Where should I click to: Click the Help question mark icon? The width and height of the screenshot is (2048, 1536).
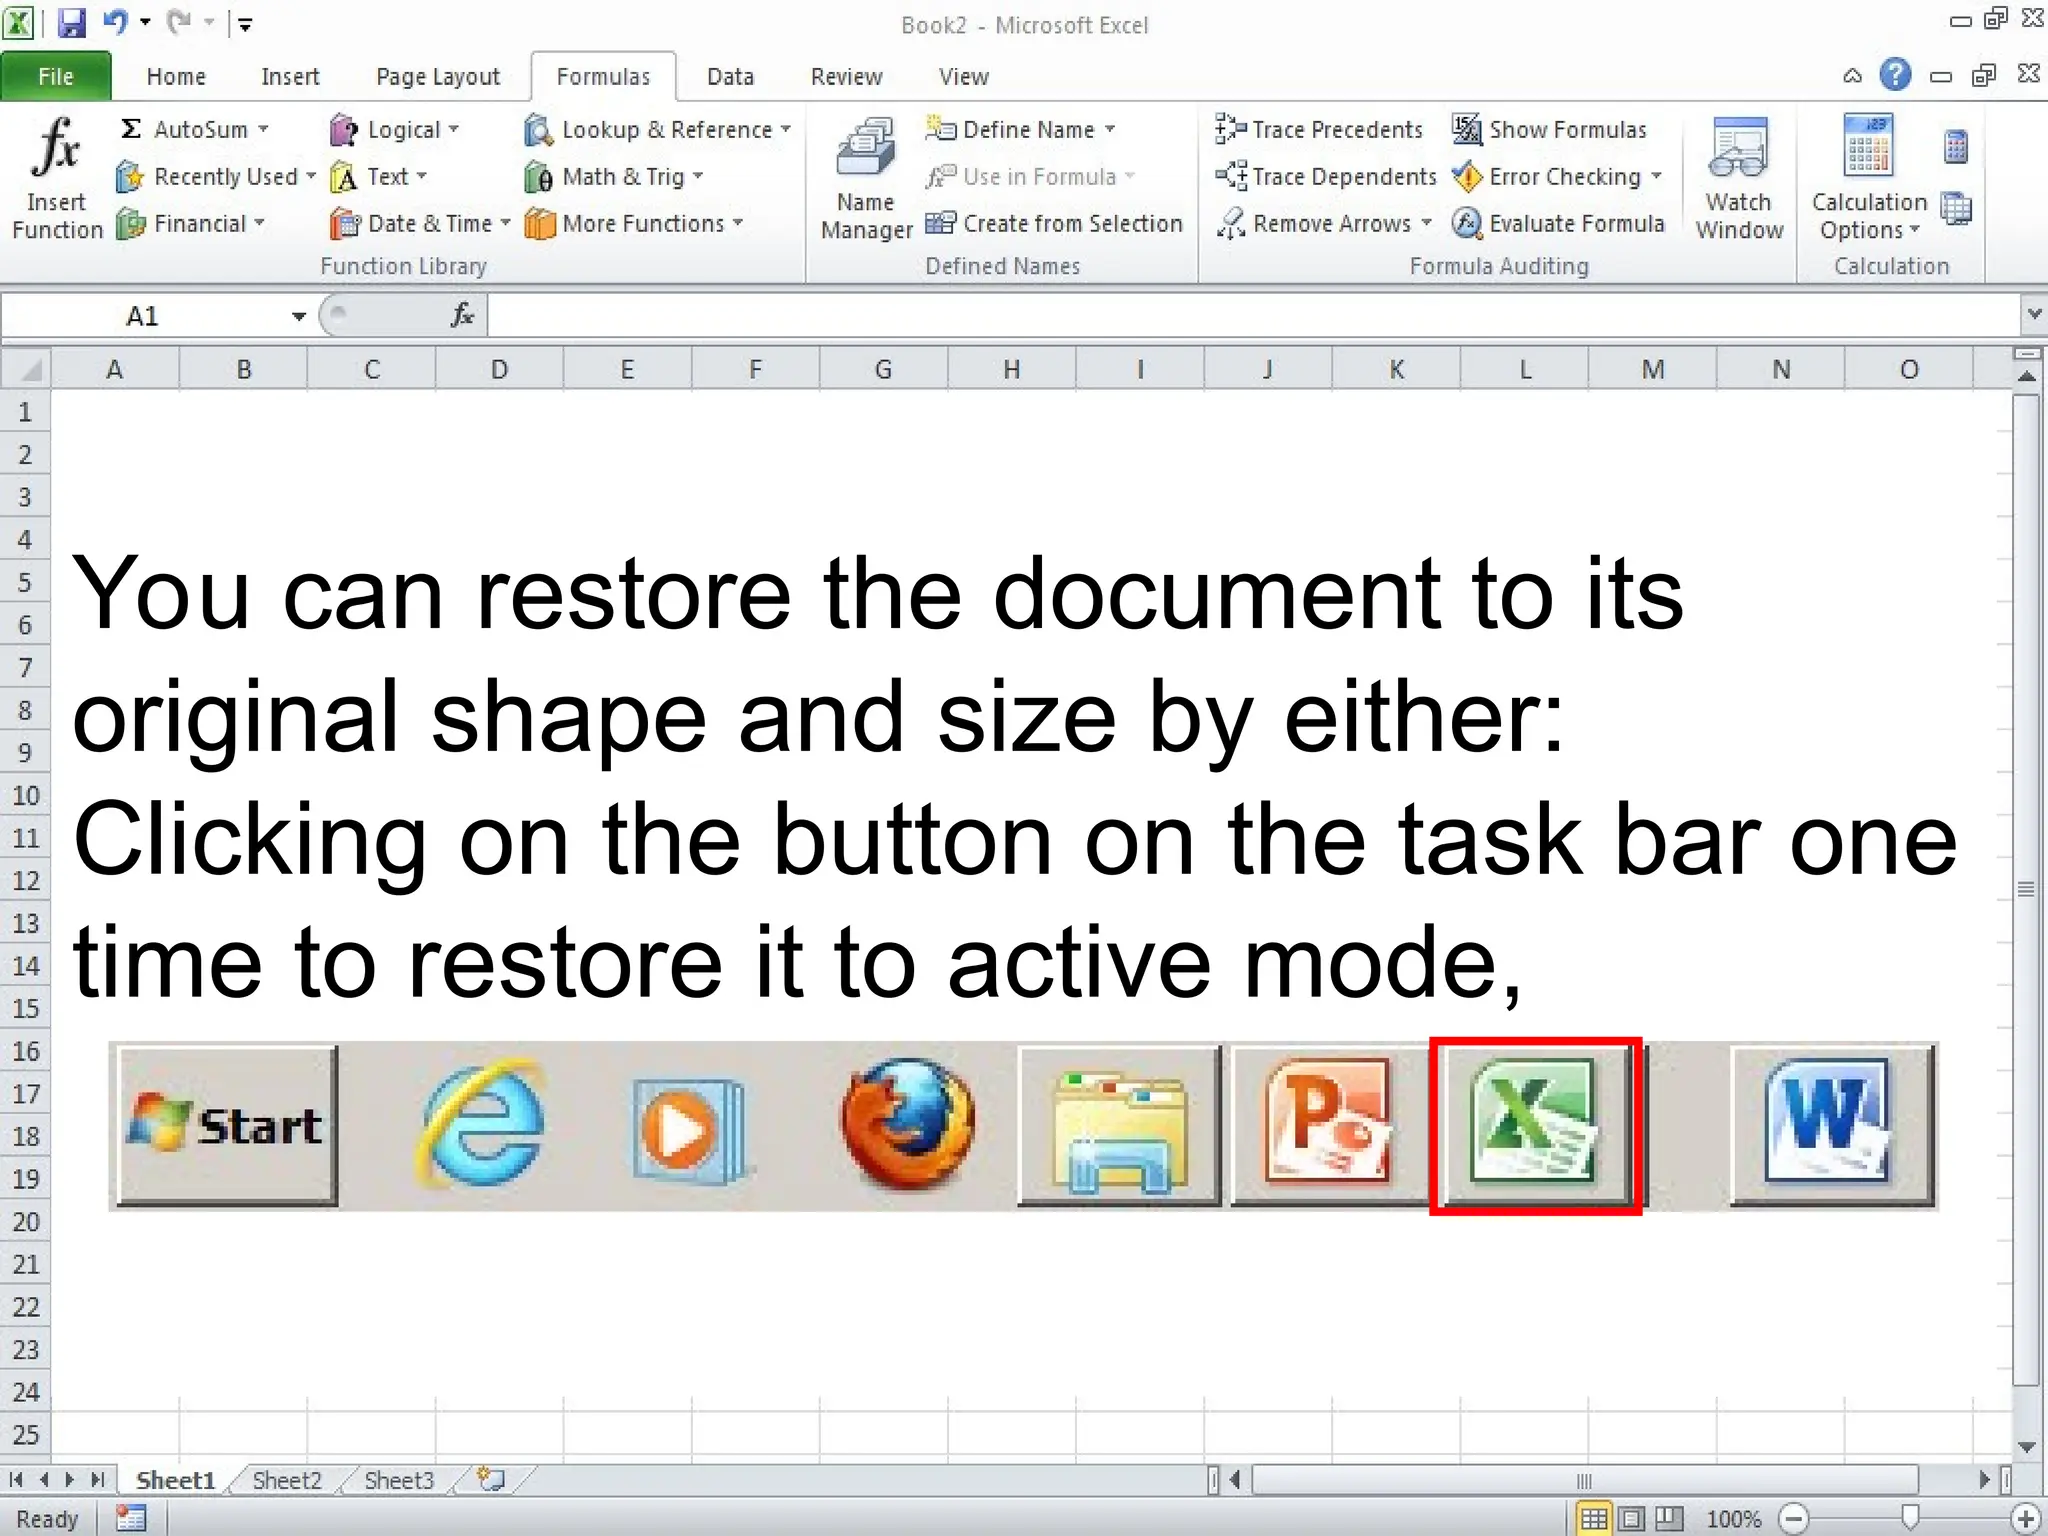[x=1894, y=75]
